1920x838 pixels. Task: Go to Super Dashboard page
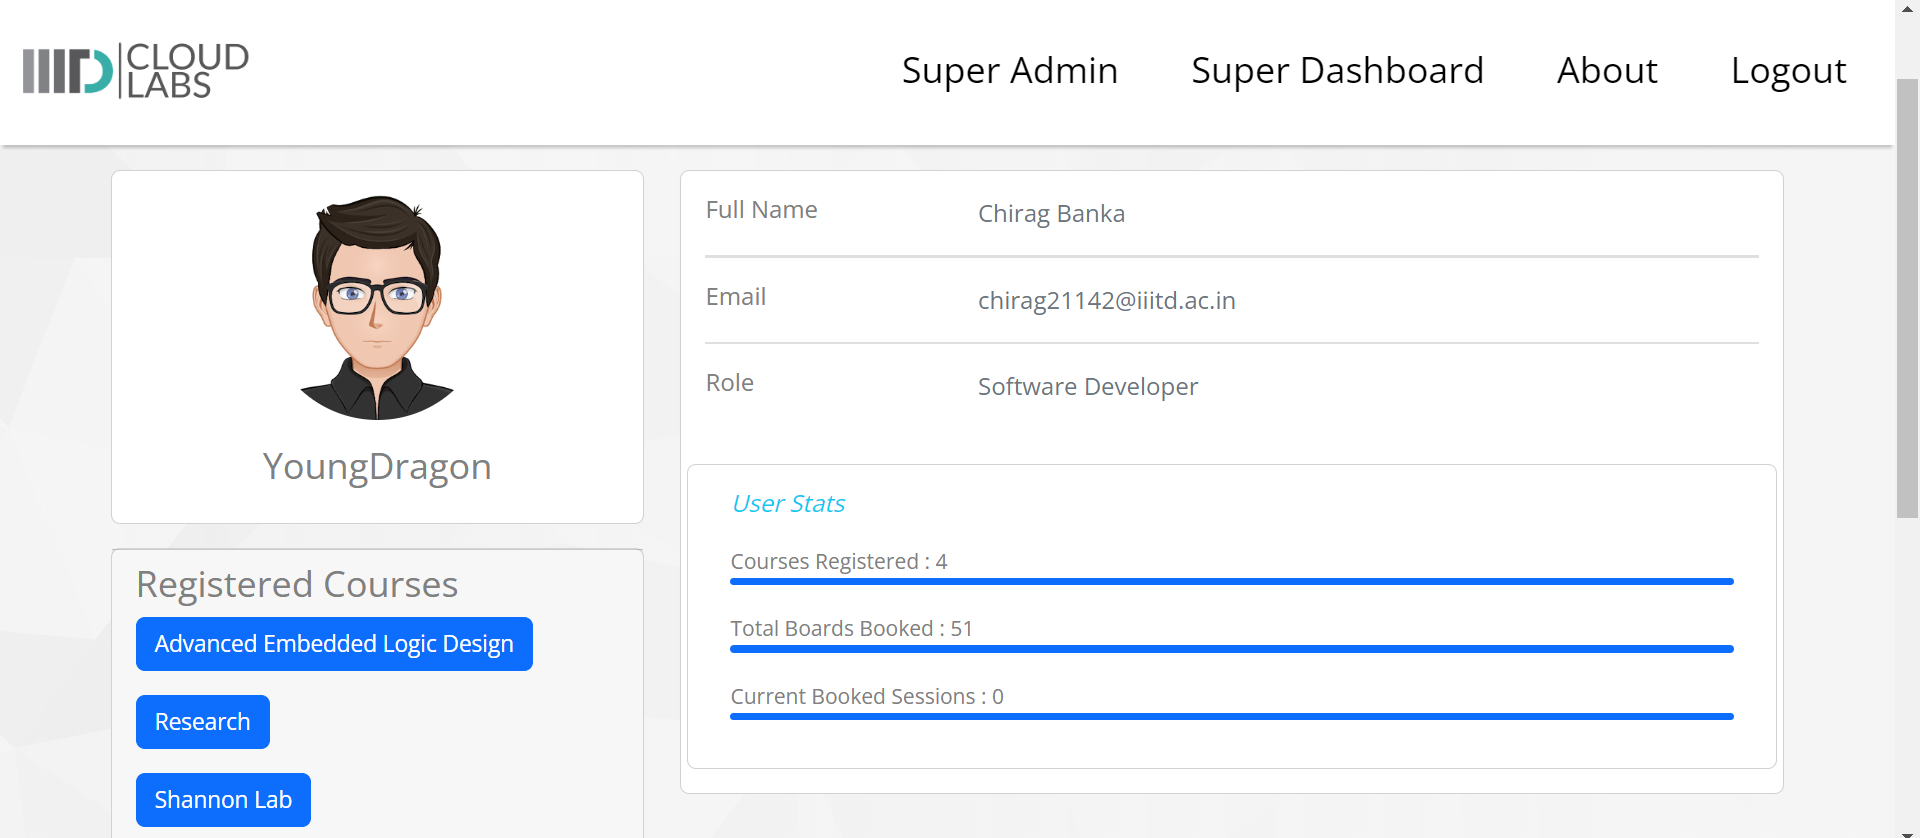pos(1337,71)
